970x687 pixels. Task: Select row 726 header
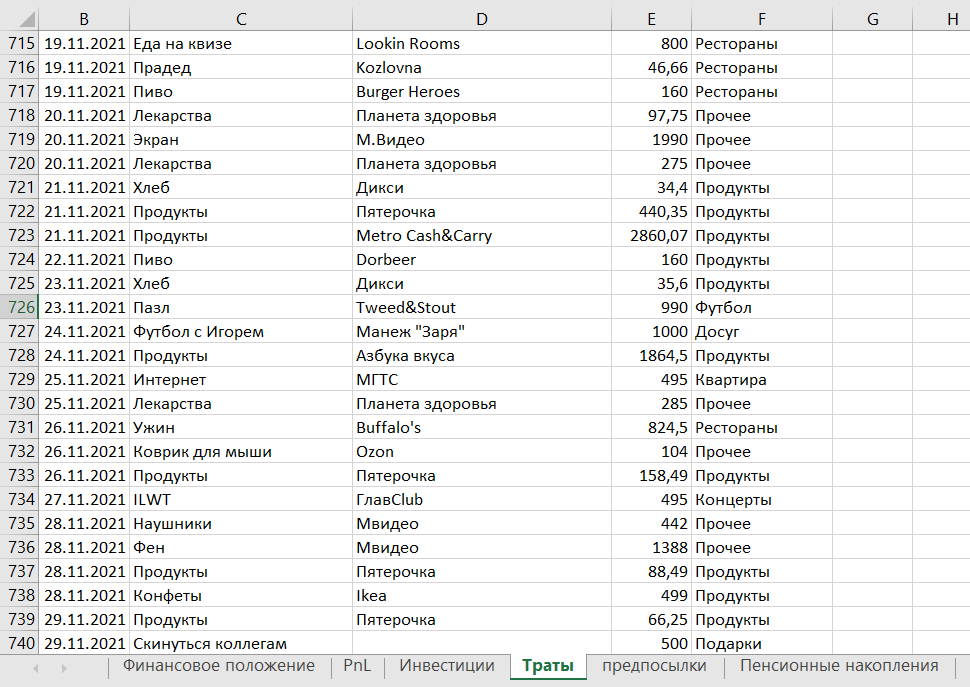pos(19,307)
